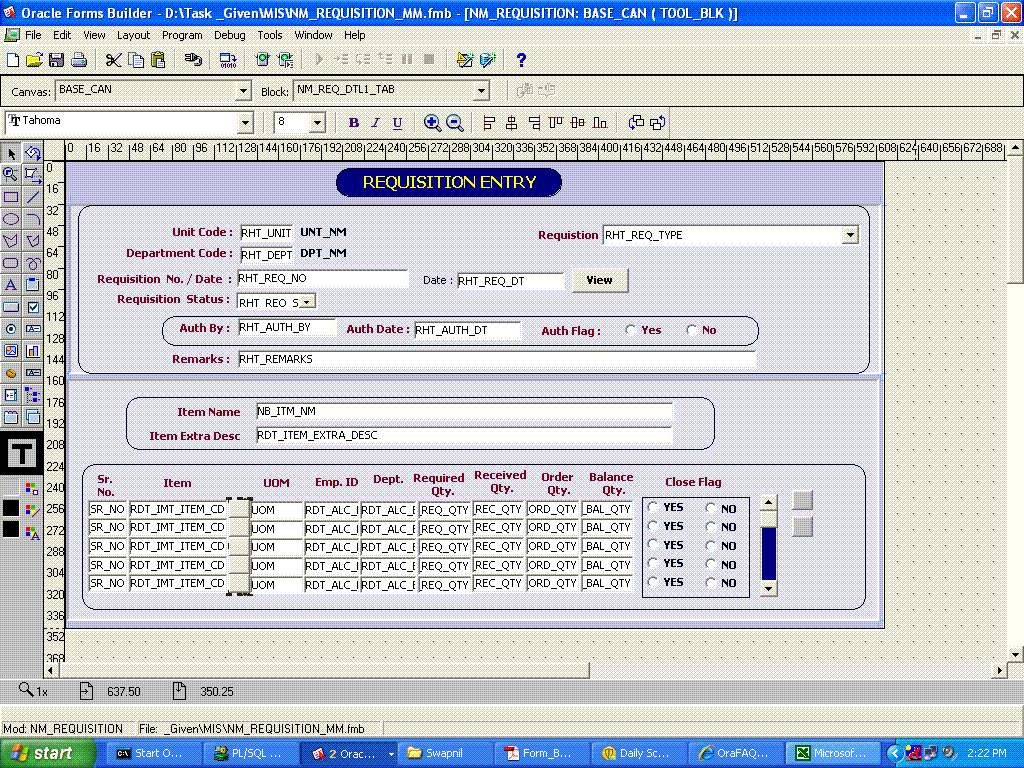Toggle Bold text formatting

(353, 123)
